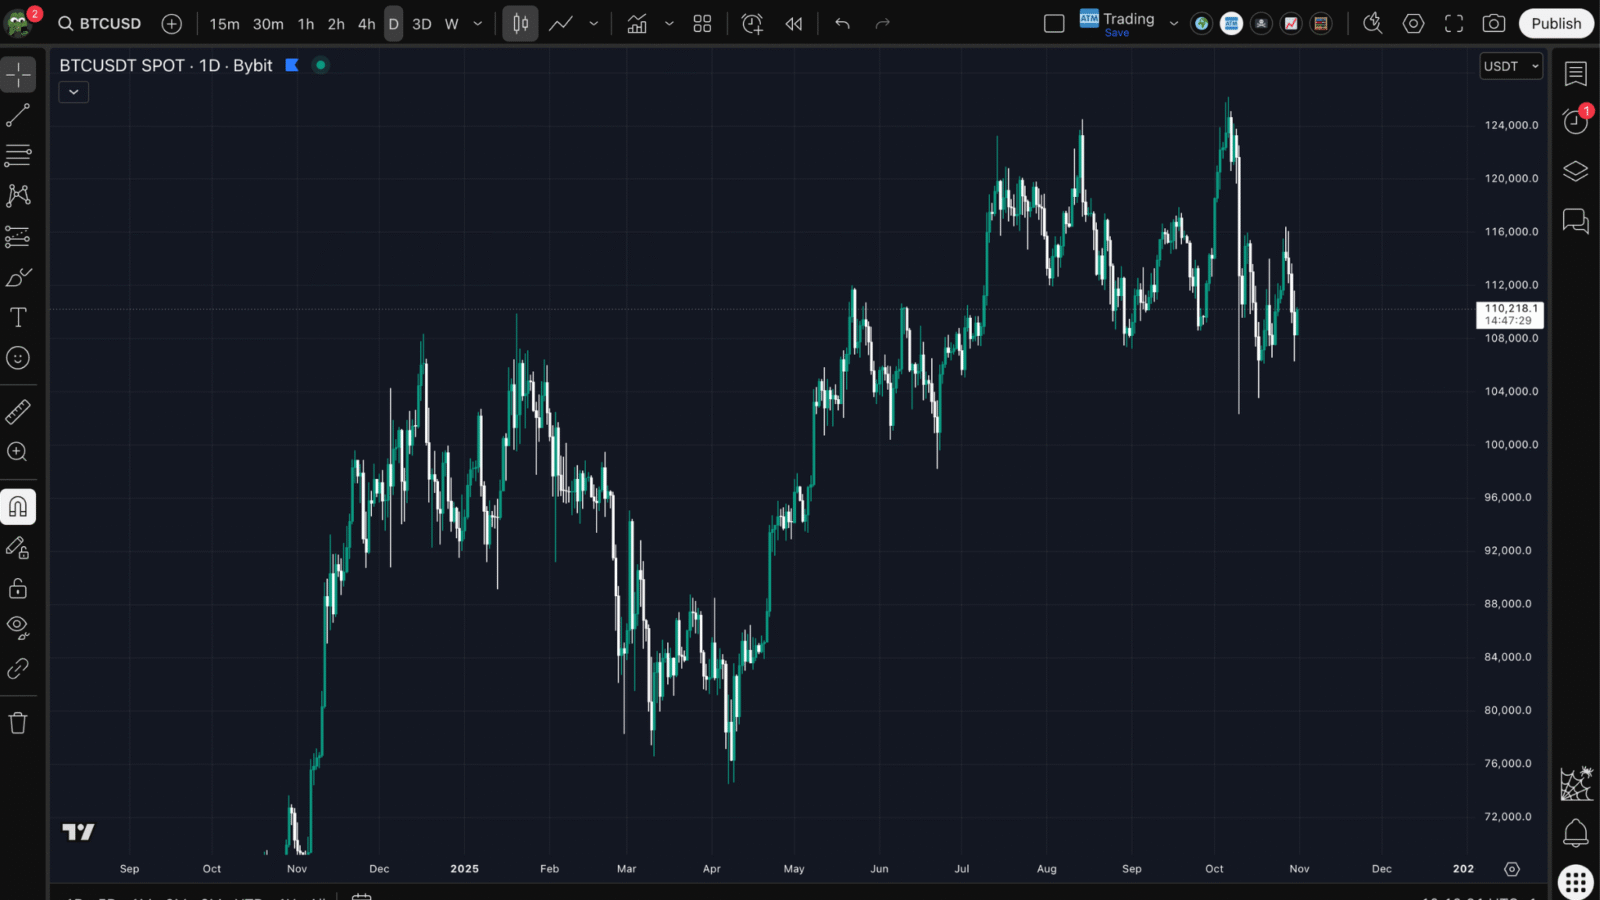Image resolution: width=1600 pixels, height=900 pixels.
Task: Switch to the 4h timeframe
Action: pyautogui.click(x=367, y=24)
